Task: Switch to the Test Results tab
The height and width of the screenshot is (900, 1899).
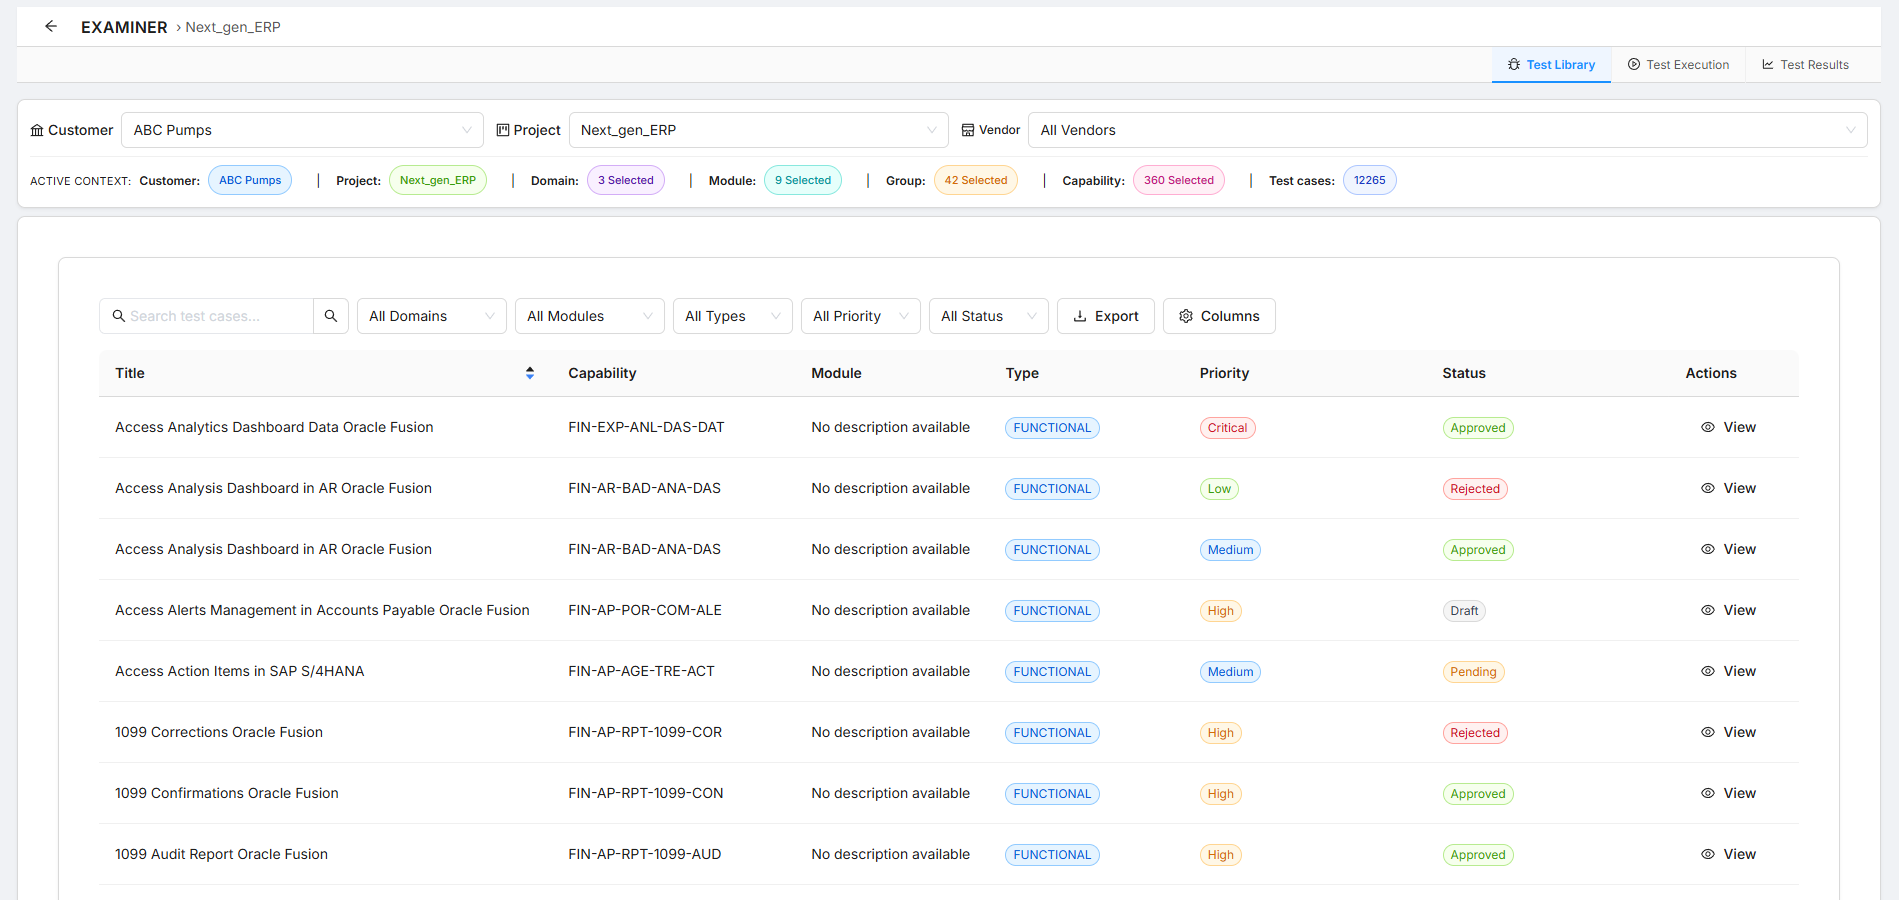Action: pos(1805,65)
